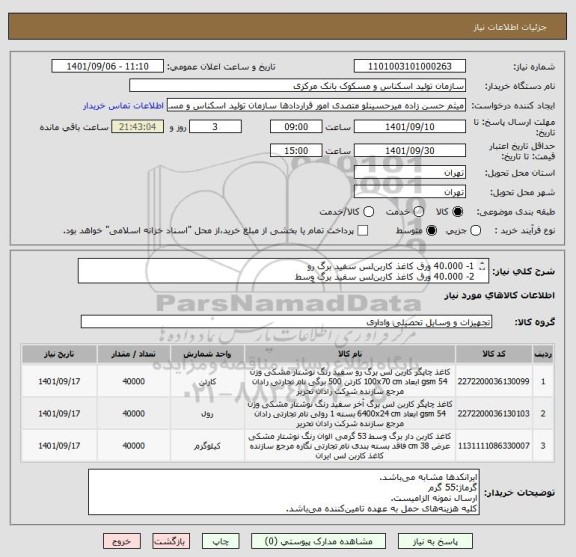Click the general description text area
Viewport: 576px width, 557px height.
click(x=283, y=271)
